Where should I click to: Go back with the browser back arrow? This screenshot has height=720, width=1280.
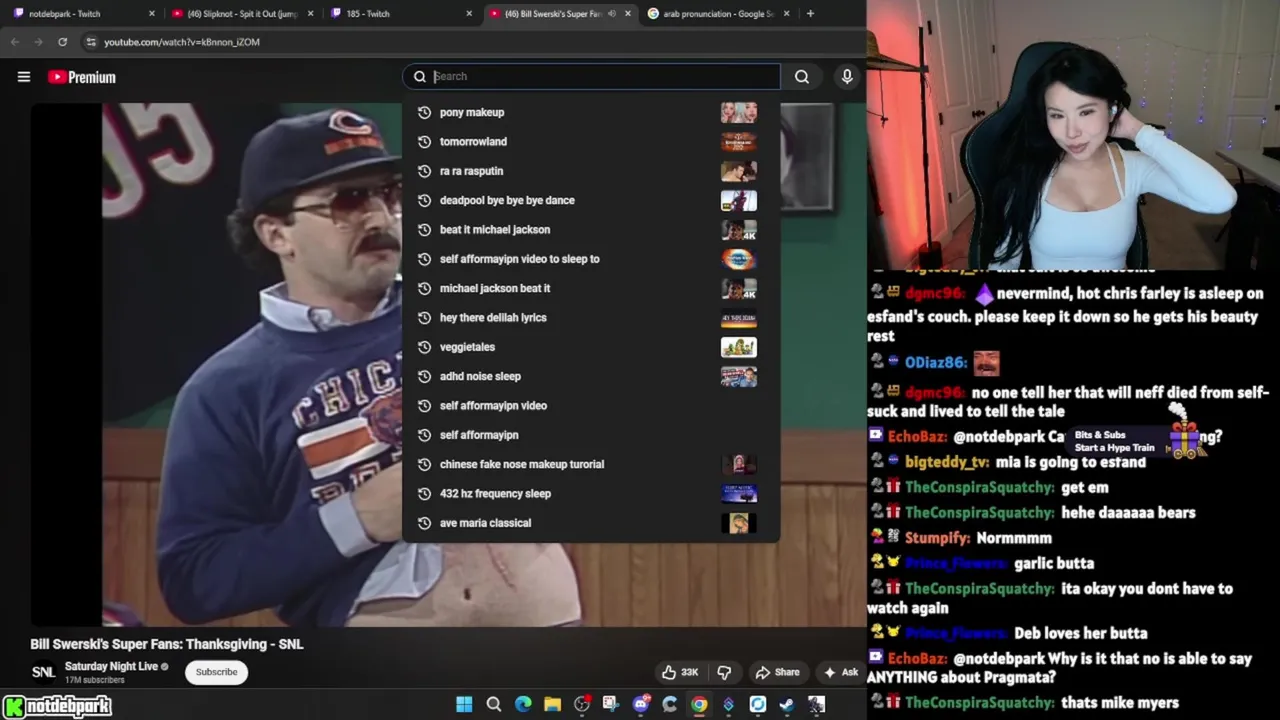(x=15, y=42)
